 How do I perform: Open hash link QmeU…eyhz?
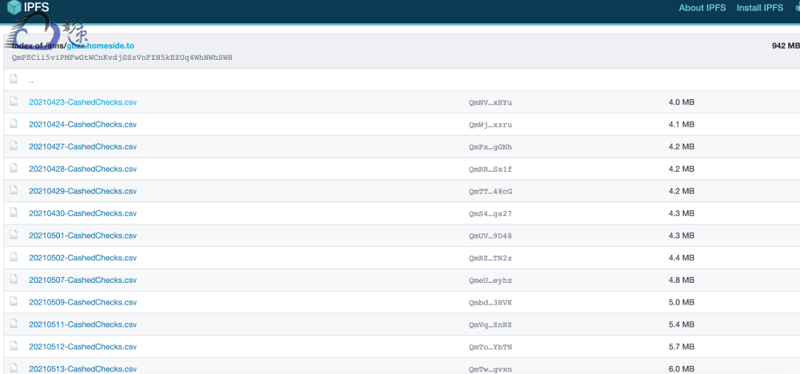(490, 281)
